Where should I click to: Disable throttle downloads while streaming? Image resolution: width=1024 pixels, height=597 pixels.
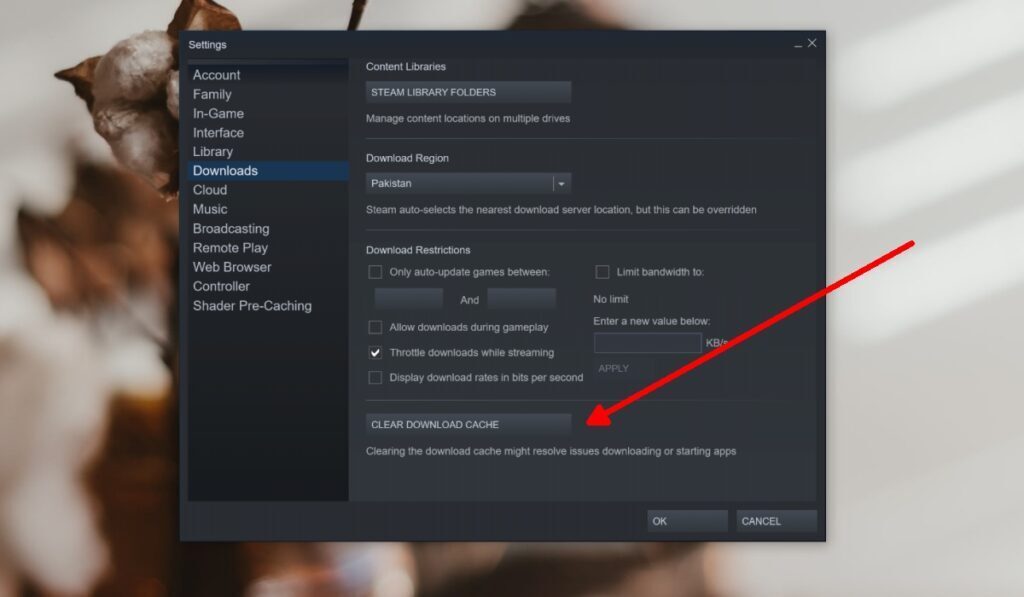tap(376, 352)
